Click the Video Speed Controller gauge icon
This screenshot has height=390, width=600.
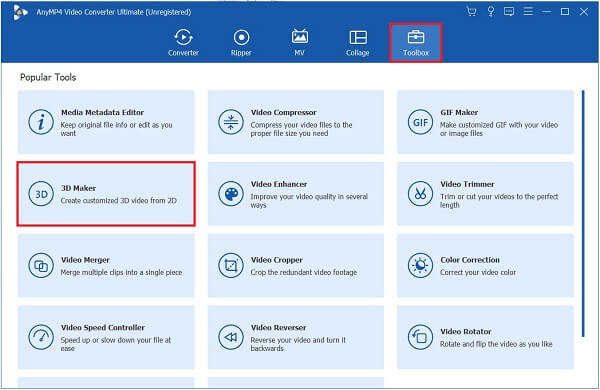(41, 337)
